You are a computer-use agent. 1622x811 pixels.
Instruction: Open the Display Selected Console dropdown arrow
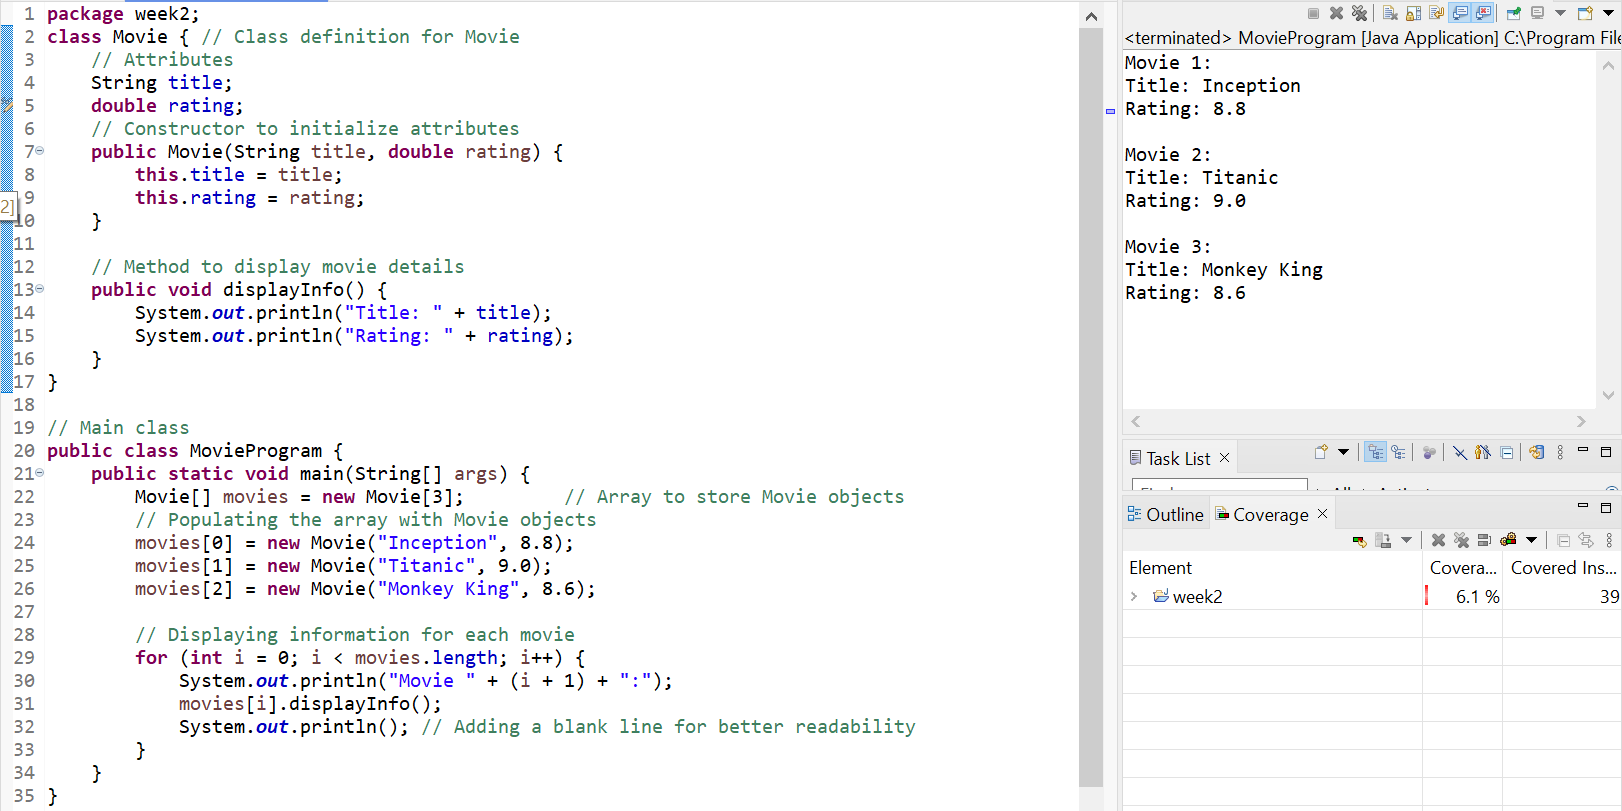point(1560,13)
